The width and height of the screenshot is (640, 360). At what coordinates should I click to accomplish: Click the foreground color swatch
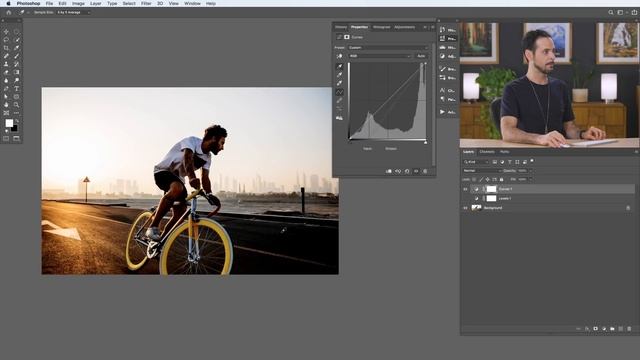pos(9,123)
